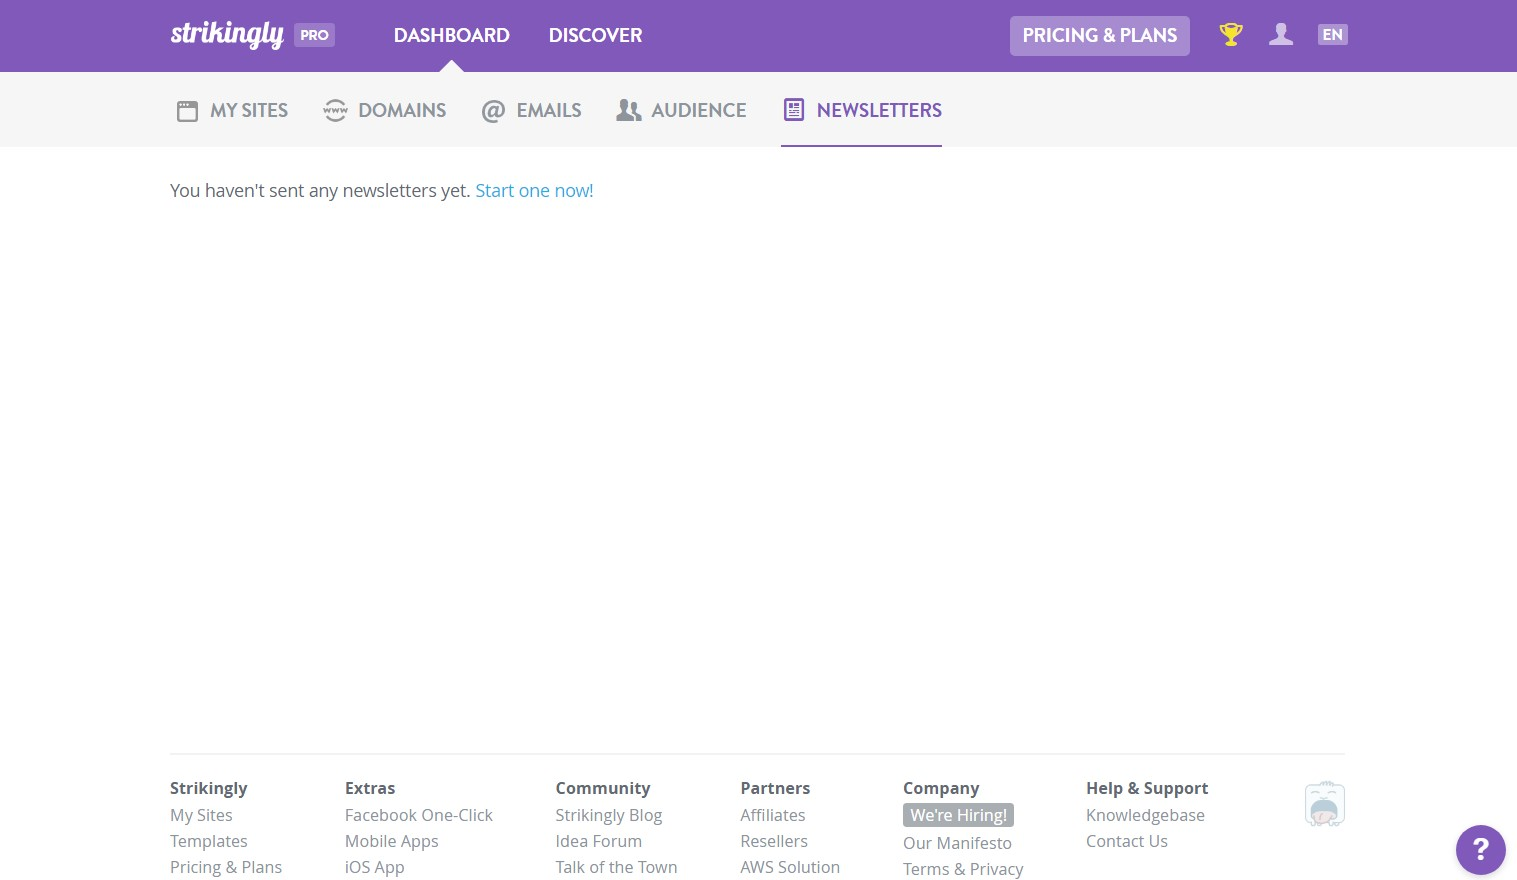Open Terms & Privacy
1517x880 pixels.
963,868
